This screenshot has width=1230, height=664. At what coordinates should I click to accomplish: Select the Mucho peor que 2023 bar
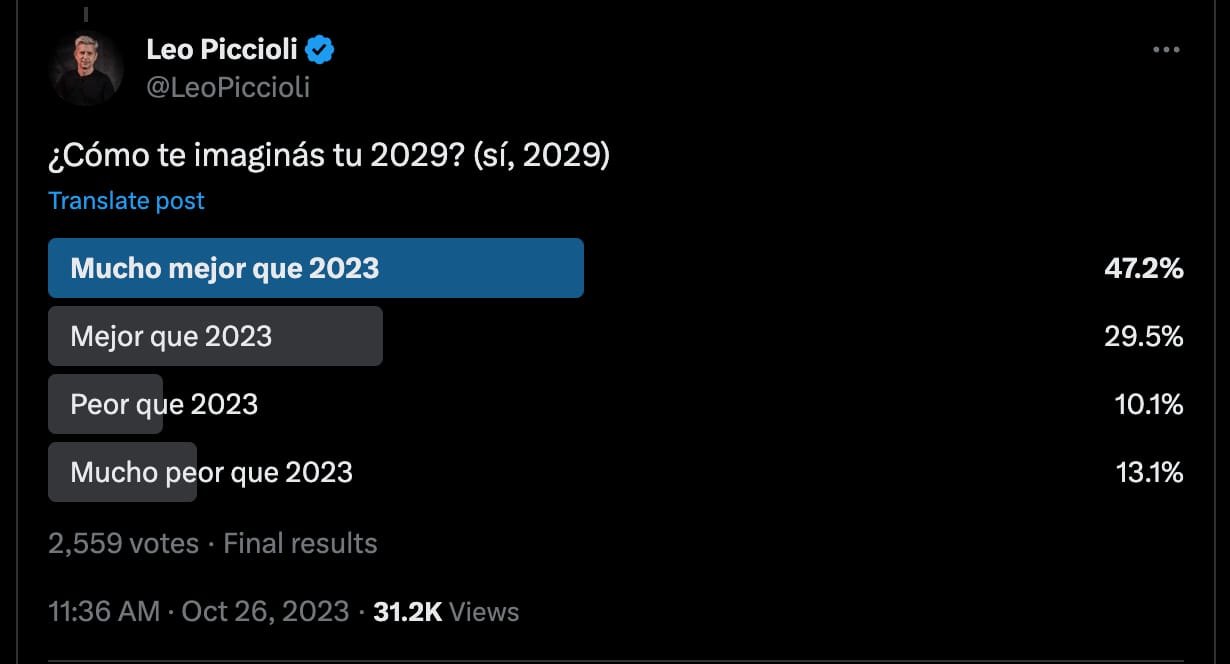tap(122, 472)
